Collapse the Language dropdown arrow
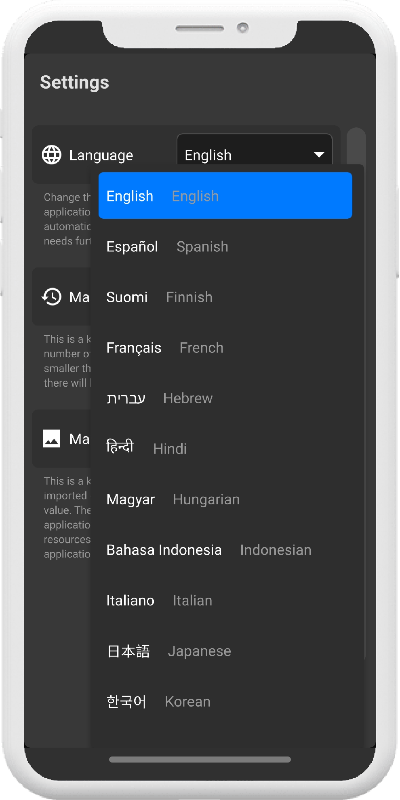The width and height of the screenshot is (400, 800). (319, 155)
